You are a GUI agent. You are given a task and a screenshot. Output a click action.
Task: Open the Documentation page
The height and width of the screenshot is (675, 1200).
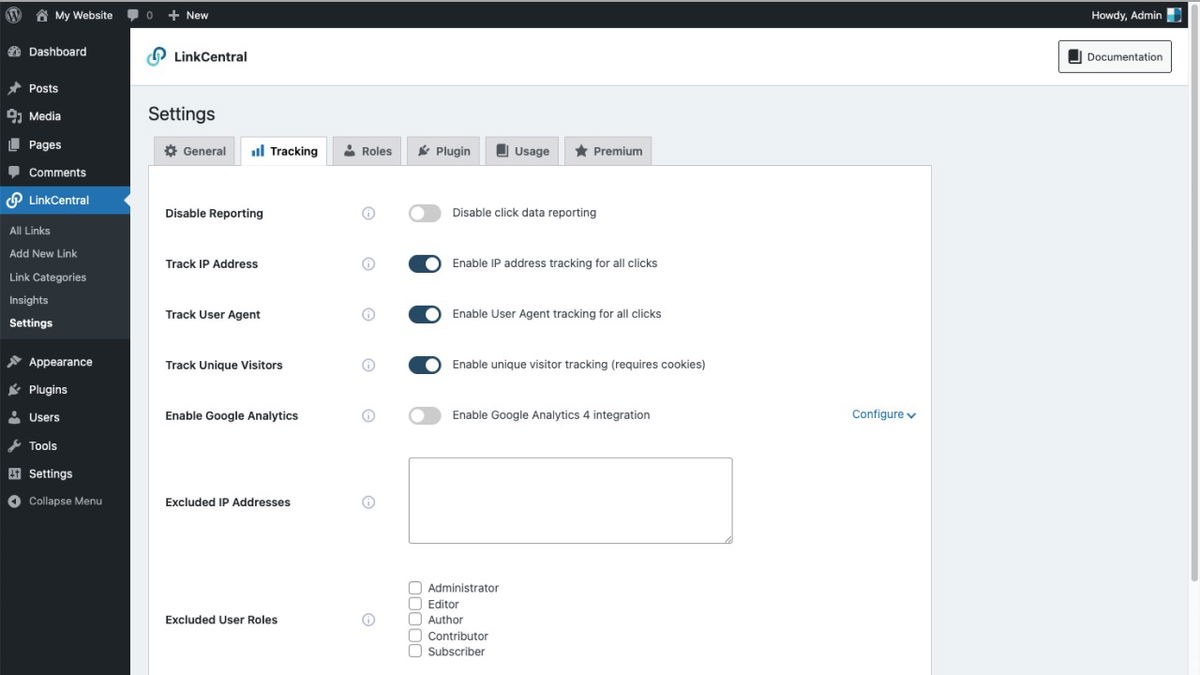[1114, 56]
